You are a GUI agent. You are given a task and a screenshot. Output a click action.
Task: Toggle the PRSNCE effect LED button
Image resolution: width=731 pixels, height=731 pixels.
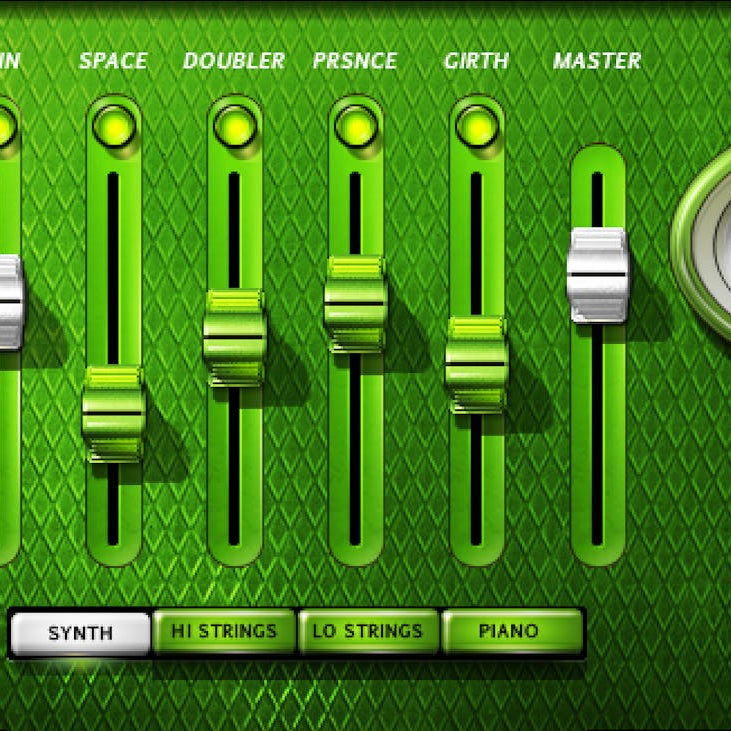356,126
